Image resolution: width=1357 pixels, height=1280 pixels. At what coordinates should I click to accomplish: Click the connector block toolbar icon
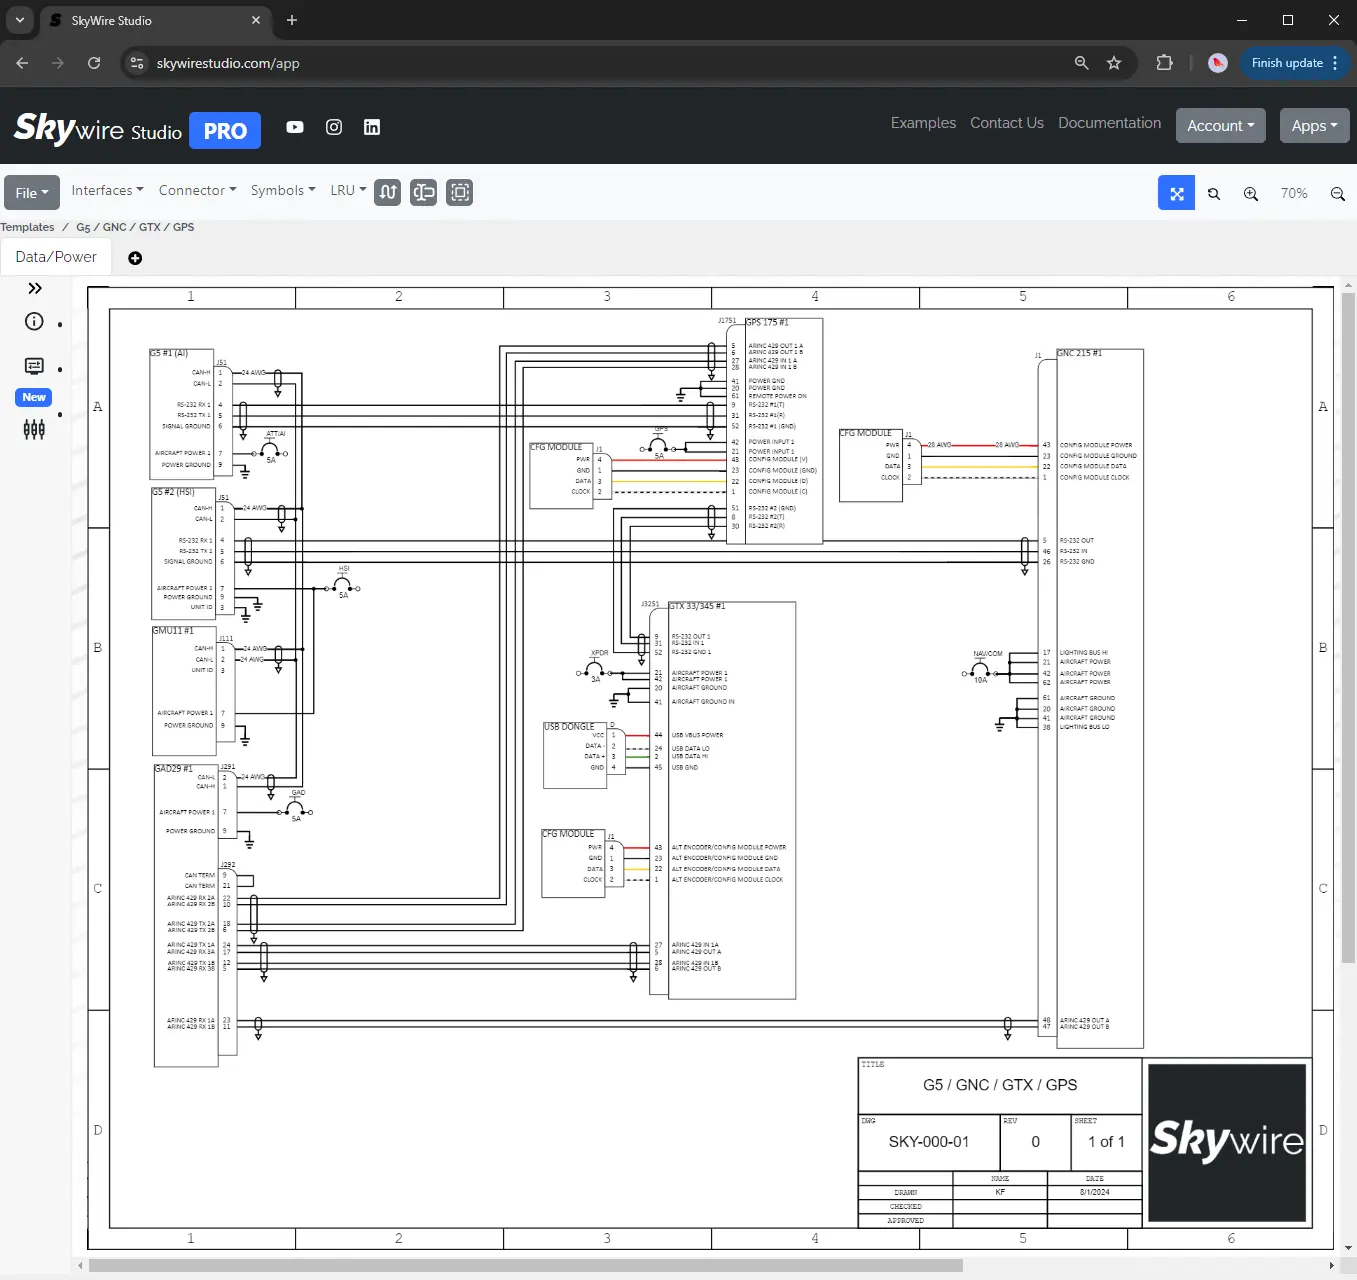click(x=424, y=192)
